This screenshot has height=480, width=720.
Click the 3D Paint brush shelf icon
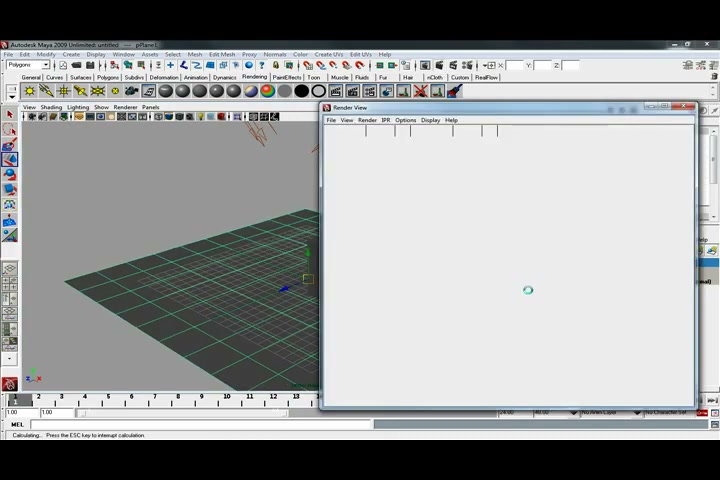pyautogui.click(x=455, y=91)
